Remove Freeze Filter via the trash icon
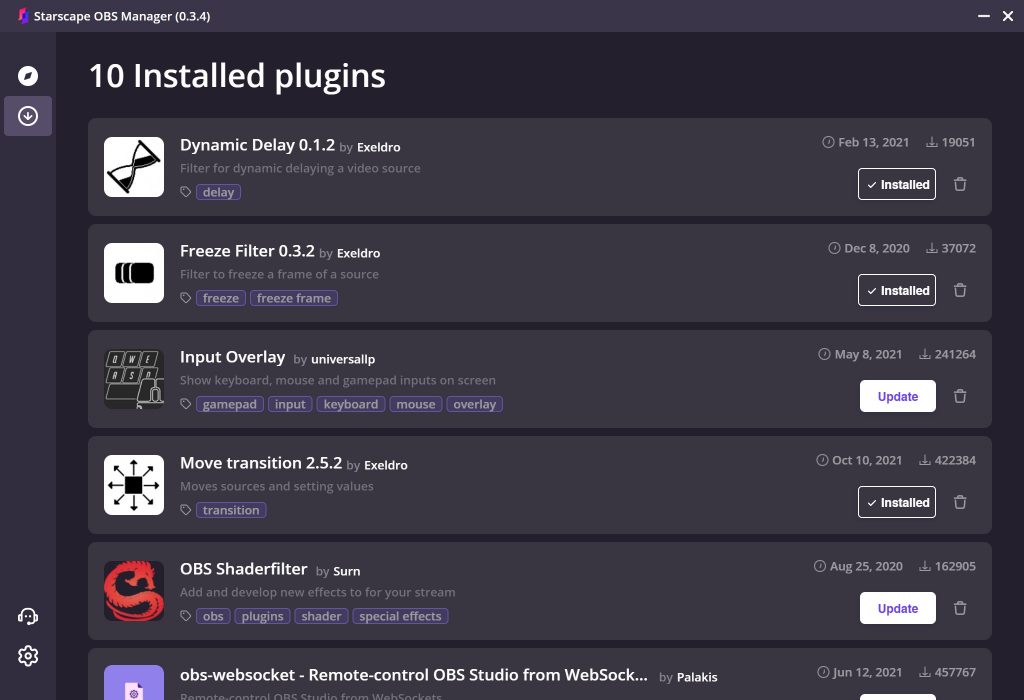 click(x=960, y=290)
